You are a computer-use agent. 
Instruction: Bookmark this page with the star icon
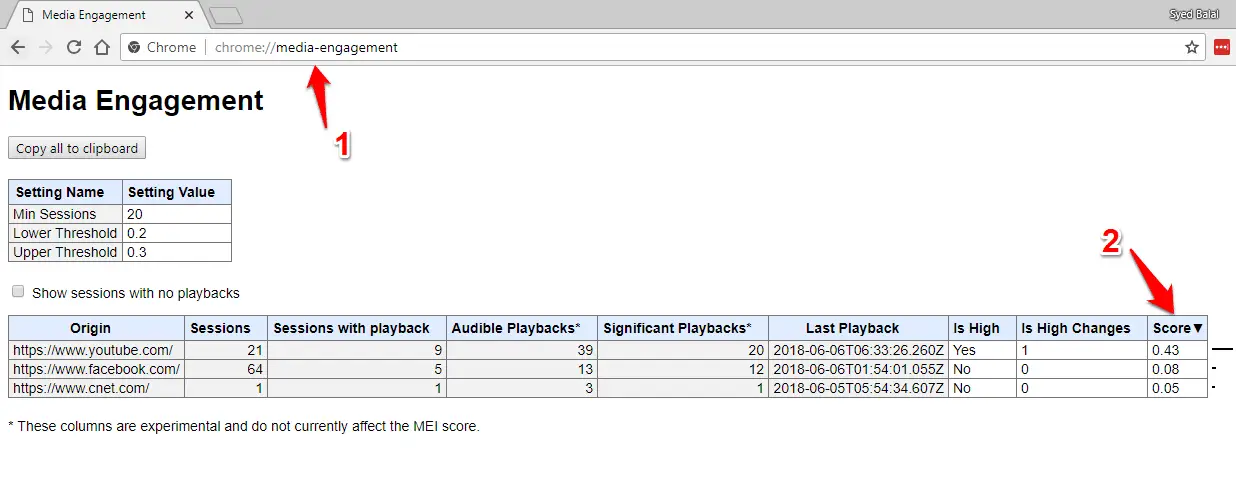[1192, 47]
